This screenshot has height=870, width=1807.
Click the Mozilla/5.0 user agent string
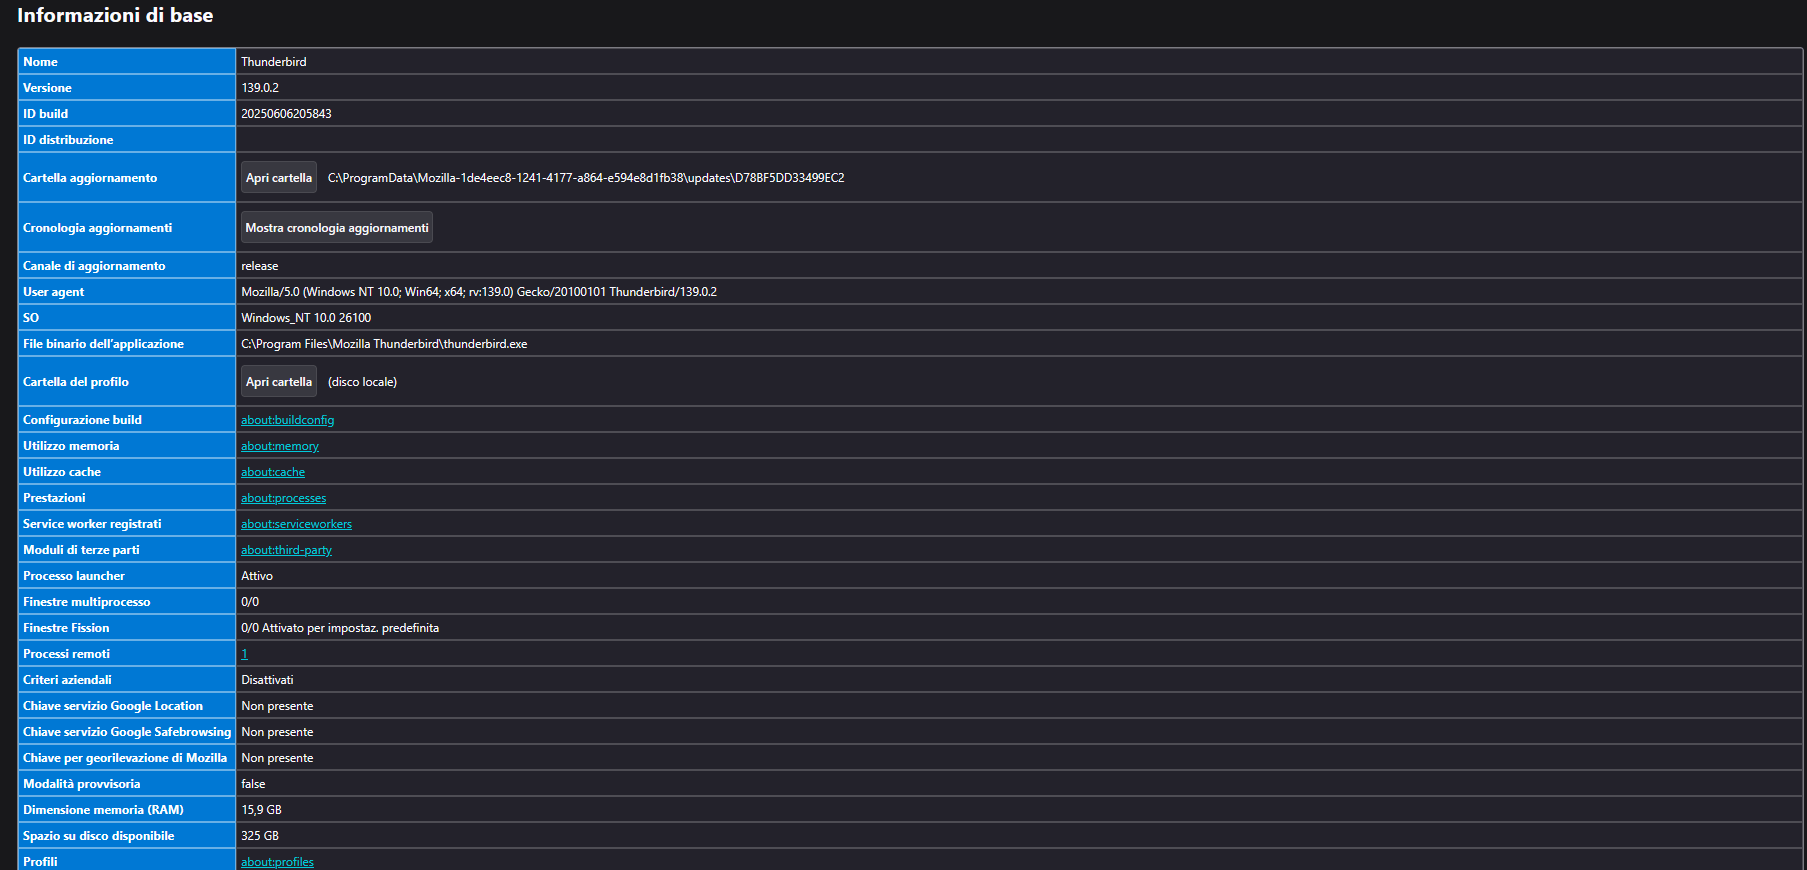479,292
